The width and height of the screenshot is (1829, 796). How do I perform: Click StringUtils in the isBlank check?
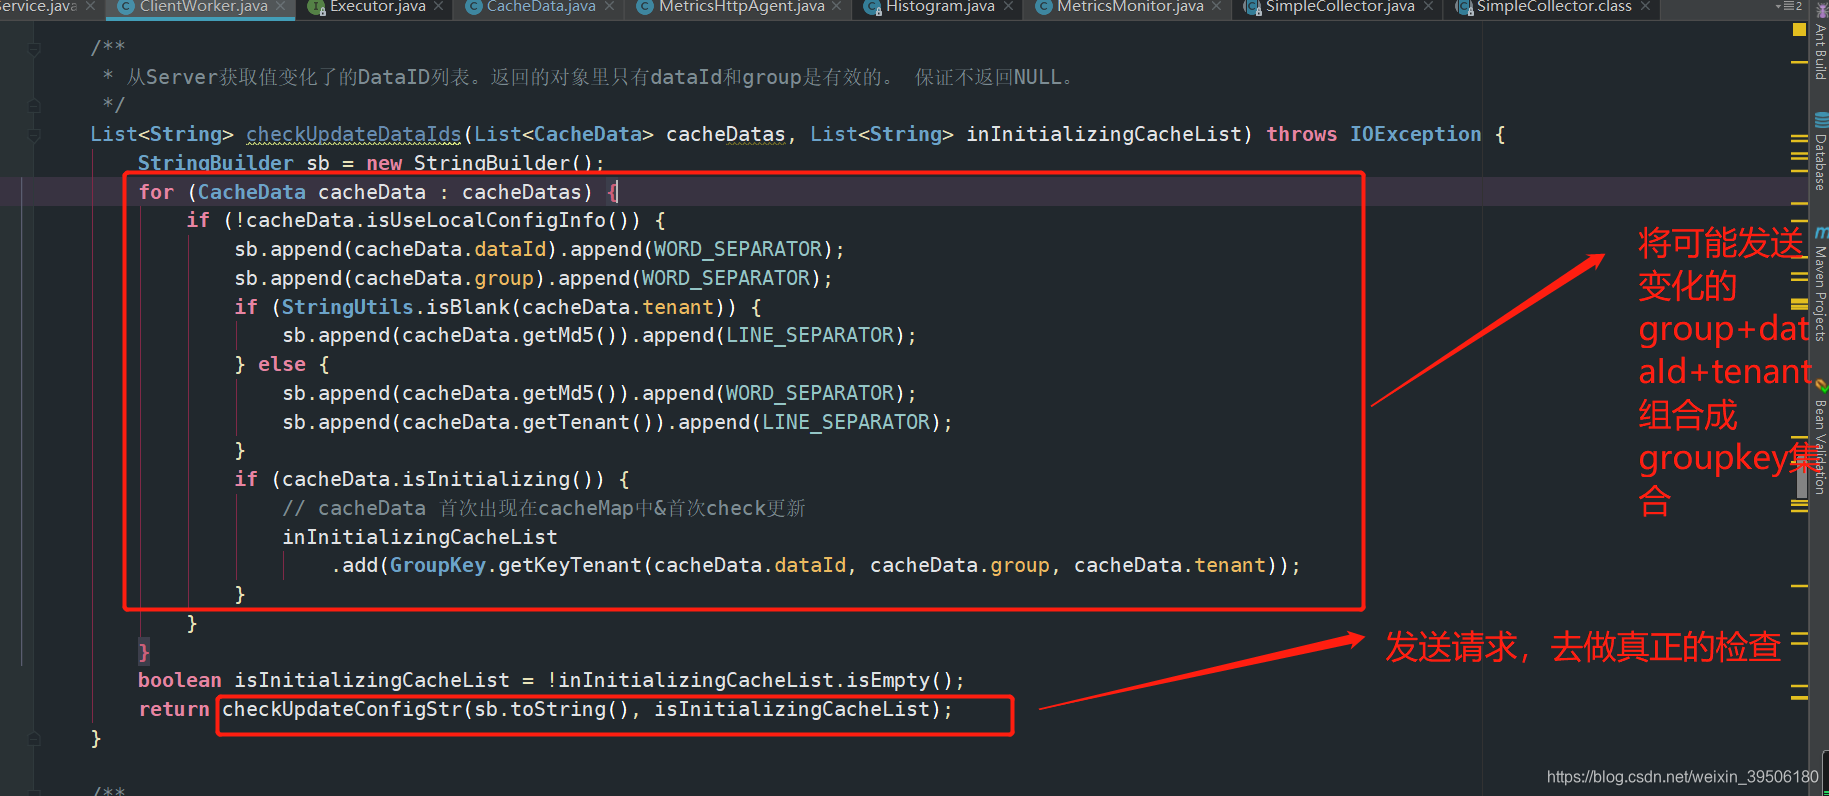coord(347,307)
